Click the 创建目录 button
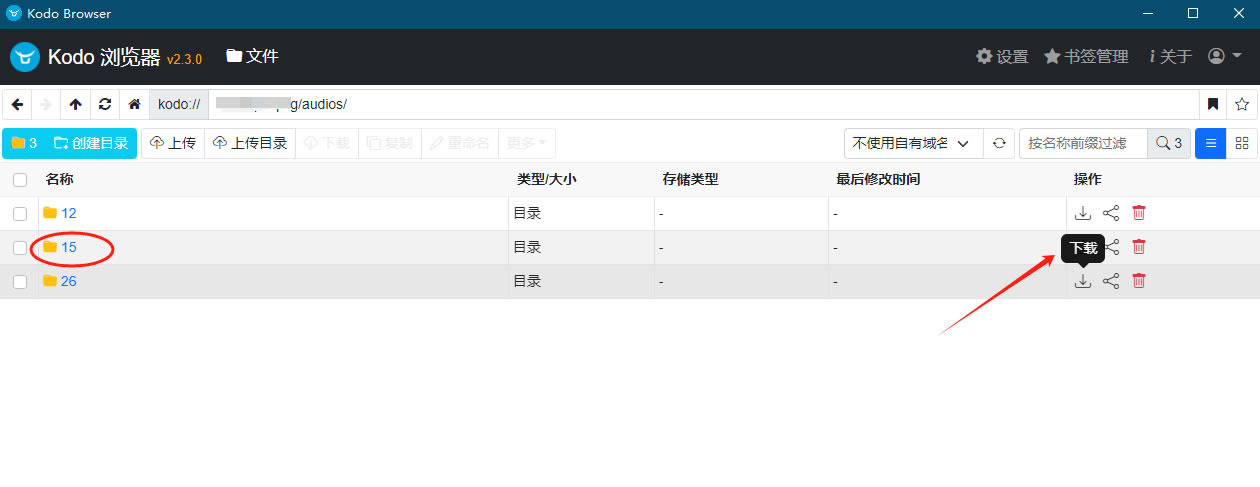Image resolution: width=1260 pixels, height=487 pixels. 91,143
